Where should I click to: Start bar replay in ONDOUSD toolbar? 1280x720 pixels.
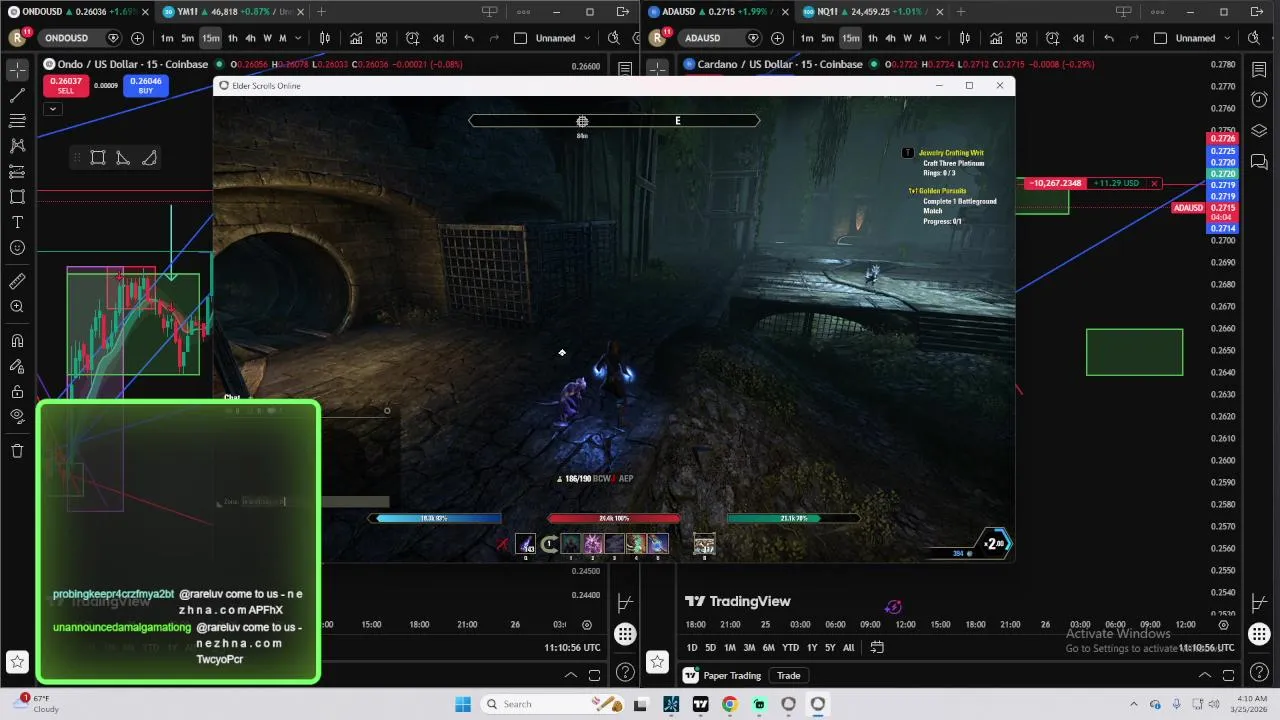[x=438, y=38]
